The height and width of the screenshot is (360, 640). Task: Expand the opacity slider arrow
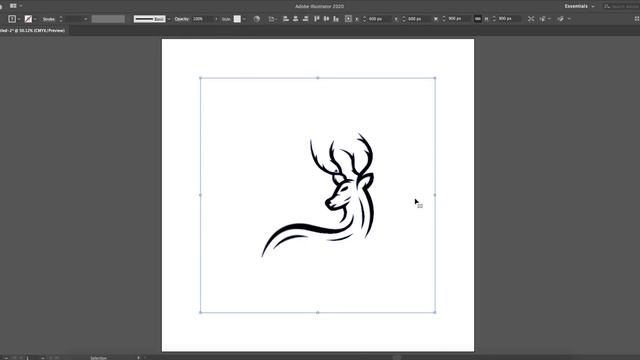click(216, 19)
